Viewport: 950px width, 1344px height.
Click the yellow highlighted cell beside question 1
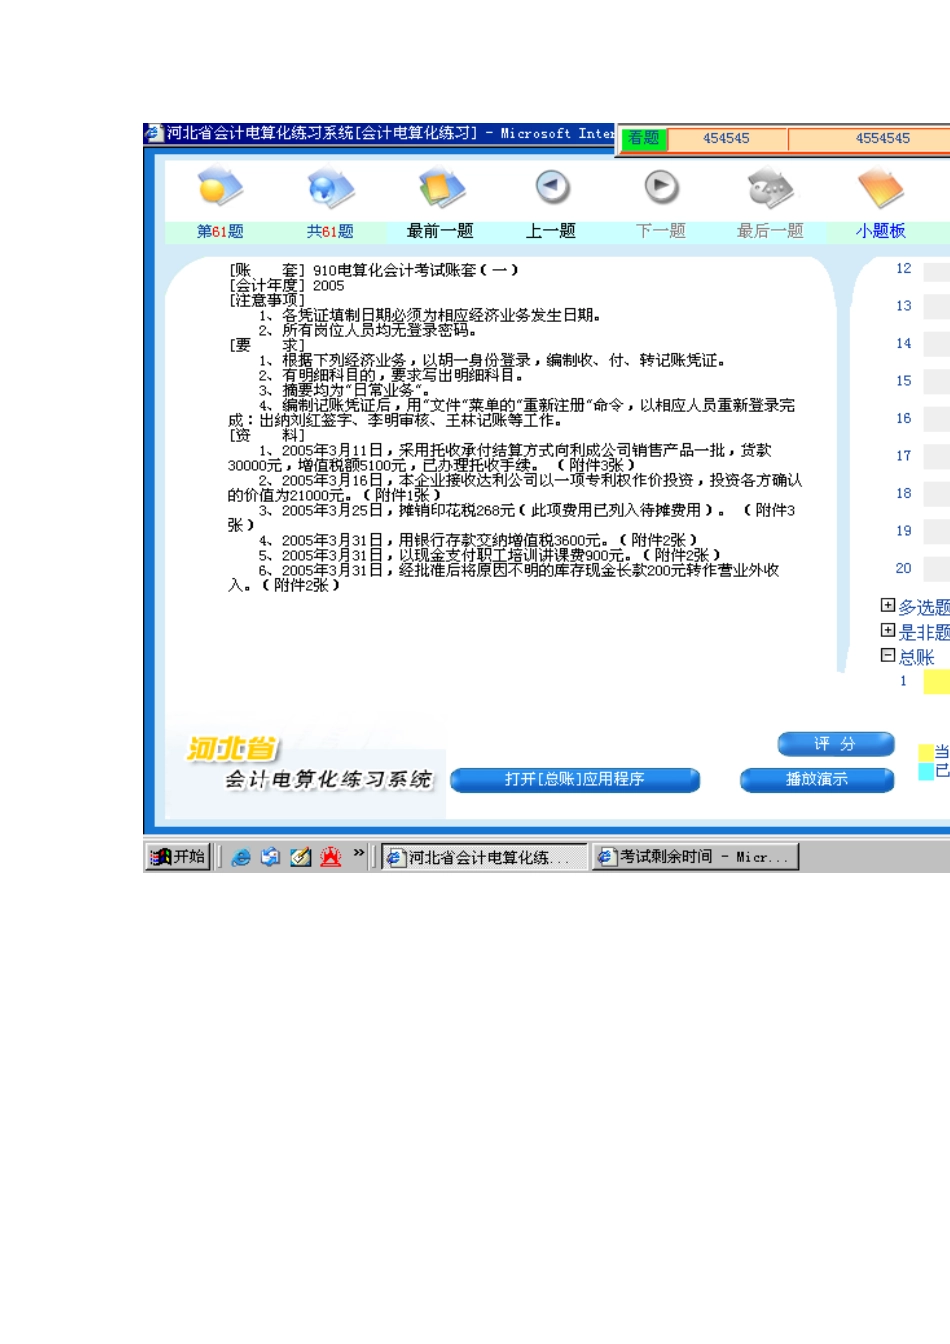point(936,681)
